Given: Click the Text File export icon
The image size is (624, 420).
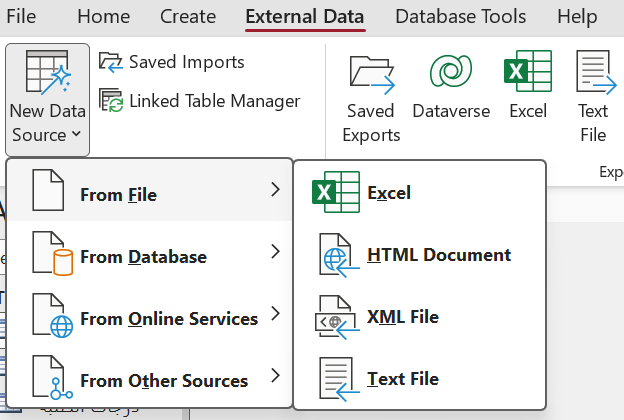Looking at the screenshot, I should [596, 72].
